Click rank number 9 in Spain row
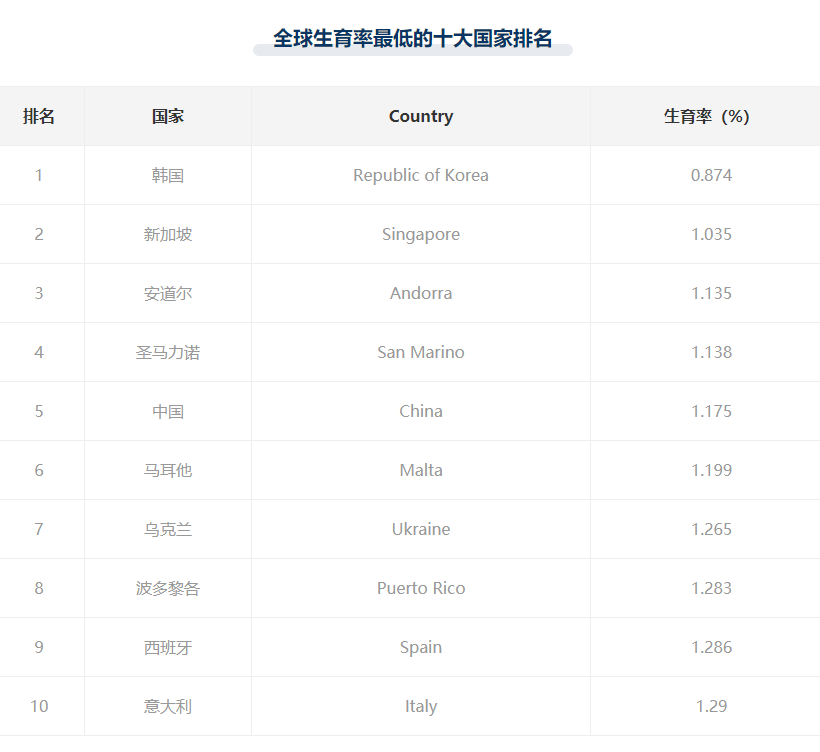 click(x=39, y=648)
